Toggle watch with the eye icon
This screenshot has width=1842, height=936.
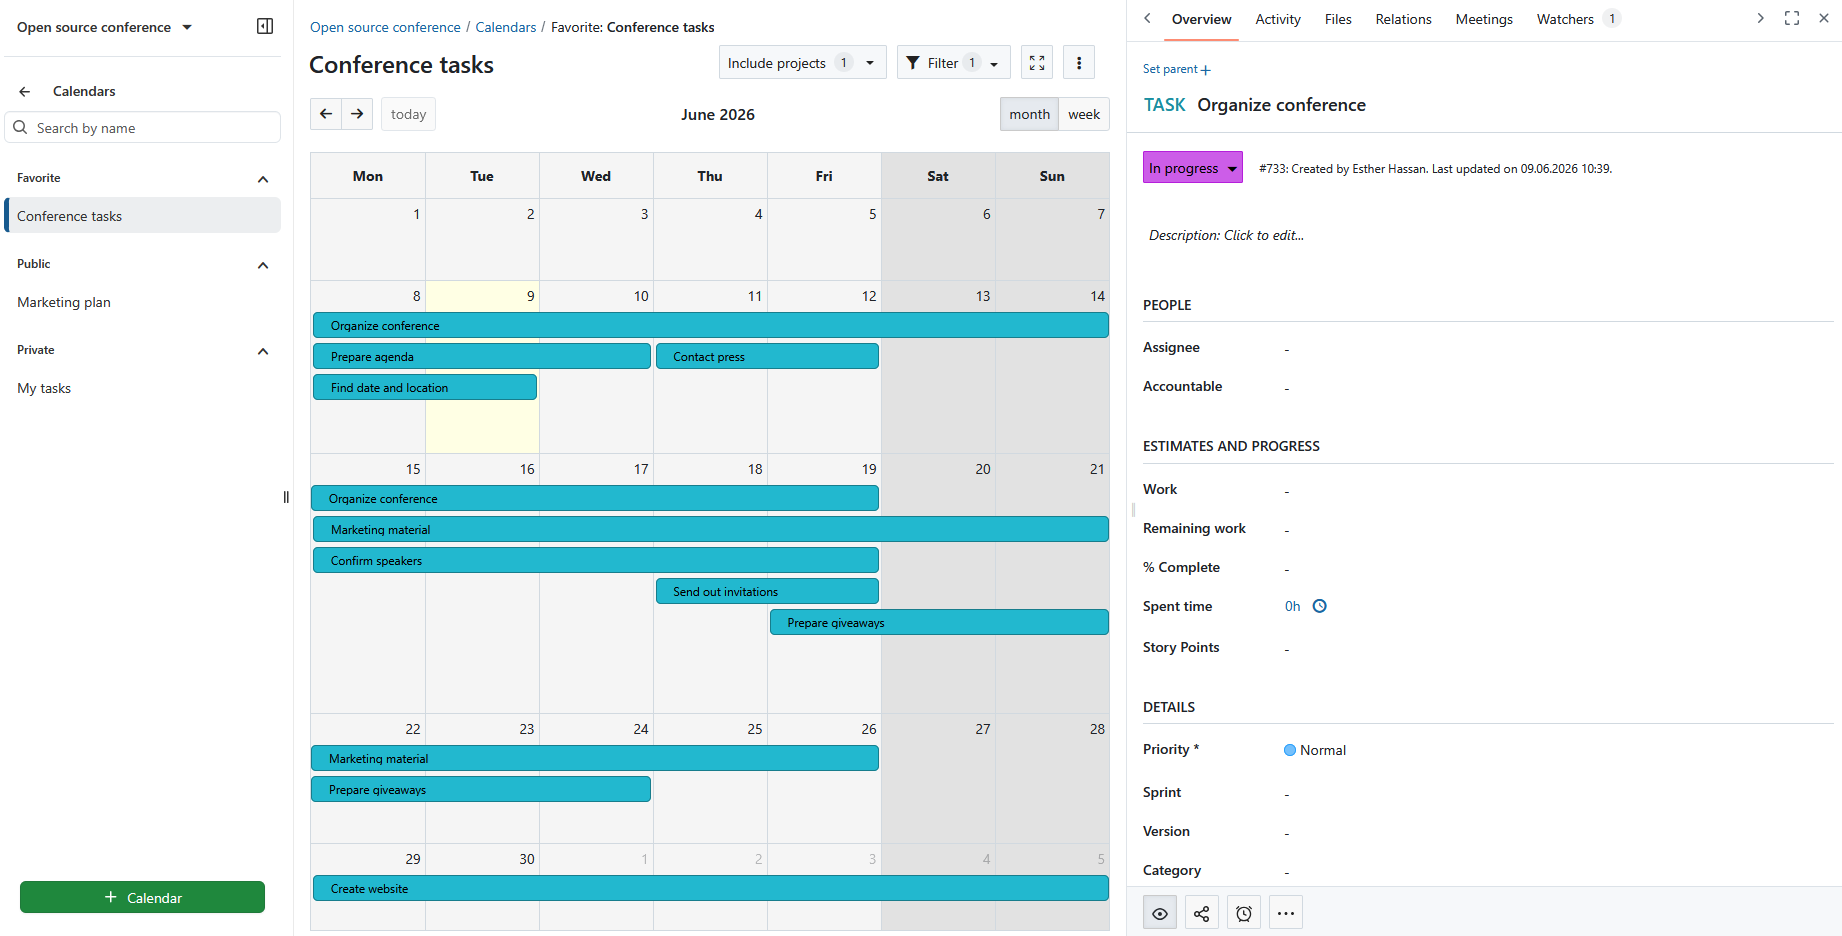pyautogui.click(x=1160, y=913)
